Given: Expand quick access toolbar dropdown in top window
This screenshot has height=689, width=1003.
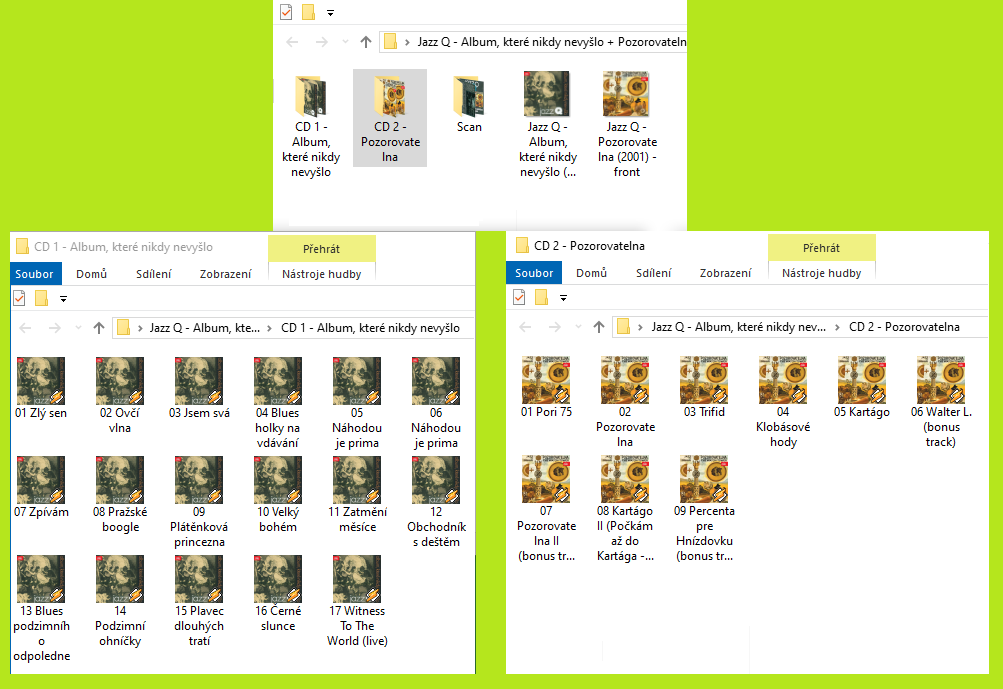Looking at the screenshot, I should [330, 12].
